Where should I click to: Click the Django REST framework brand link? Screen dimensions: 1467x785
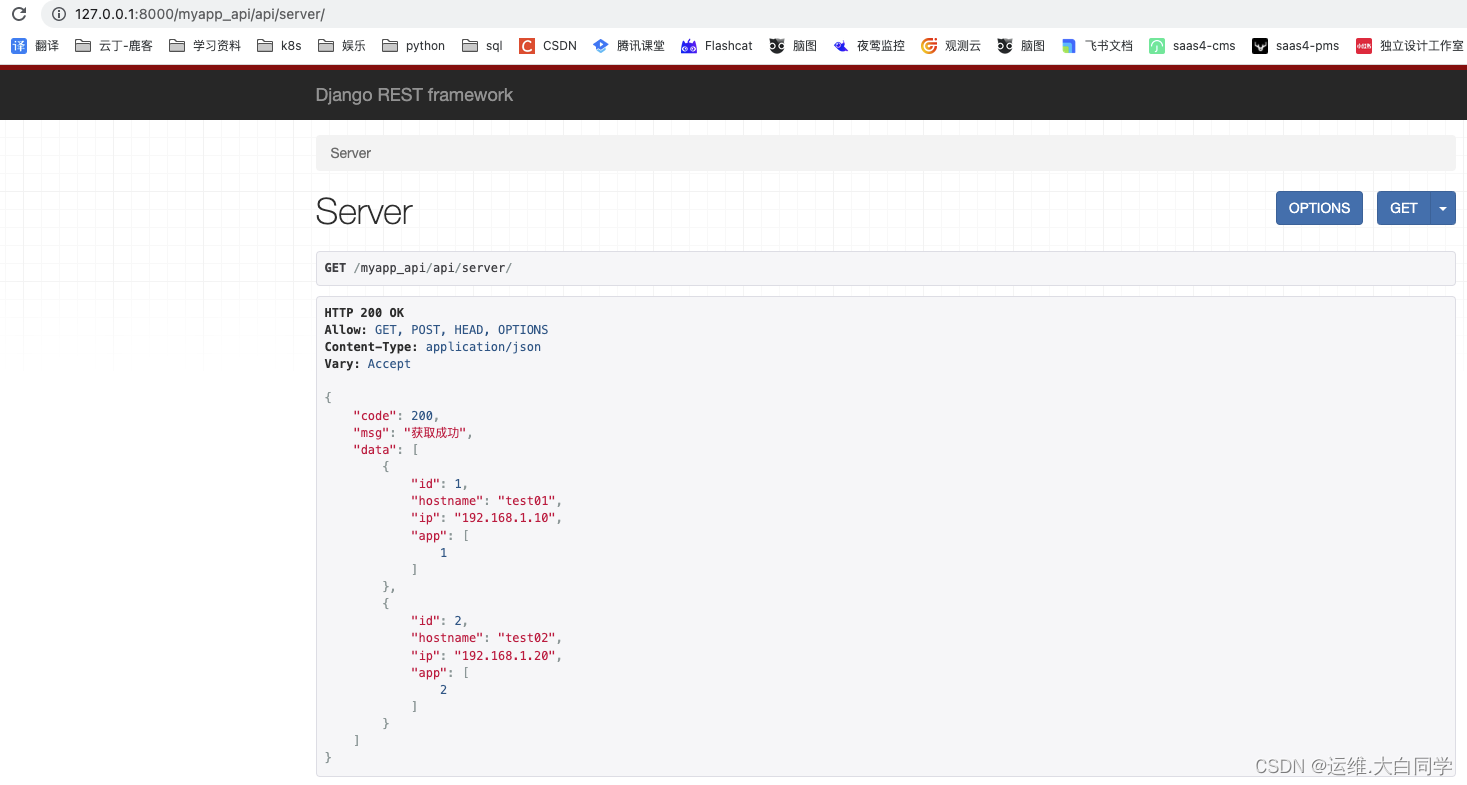414,95
